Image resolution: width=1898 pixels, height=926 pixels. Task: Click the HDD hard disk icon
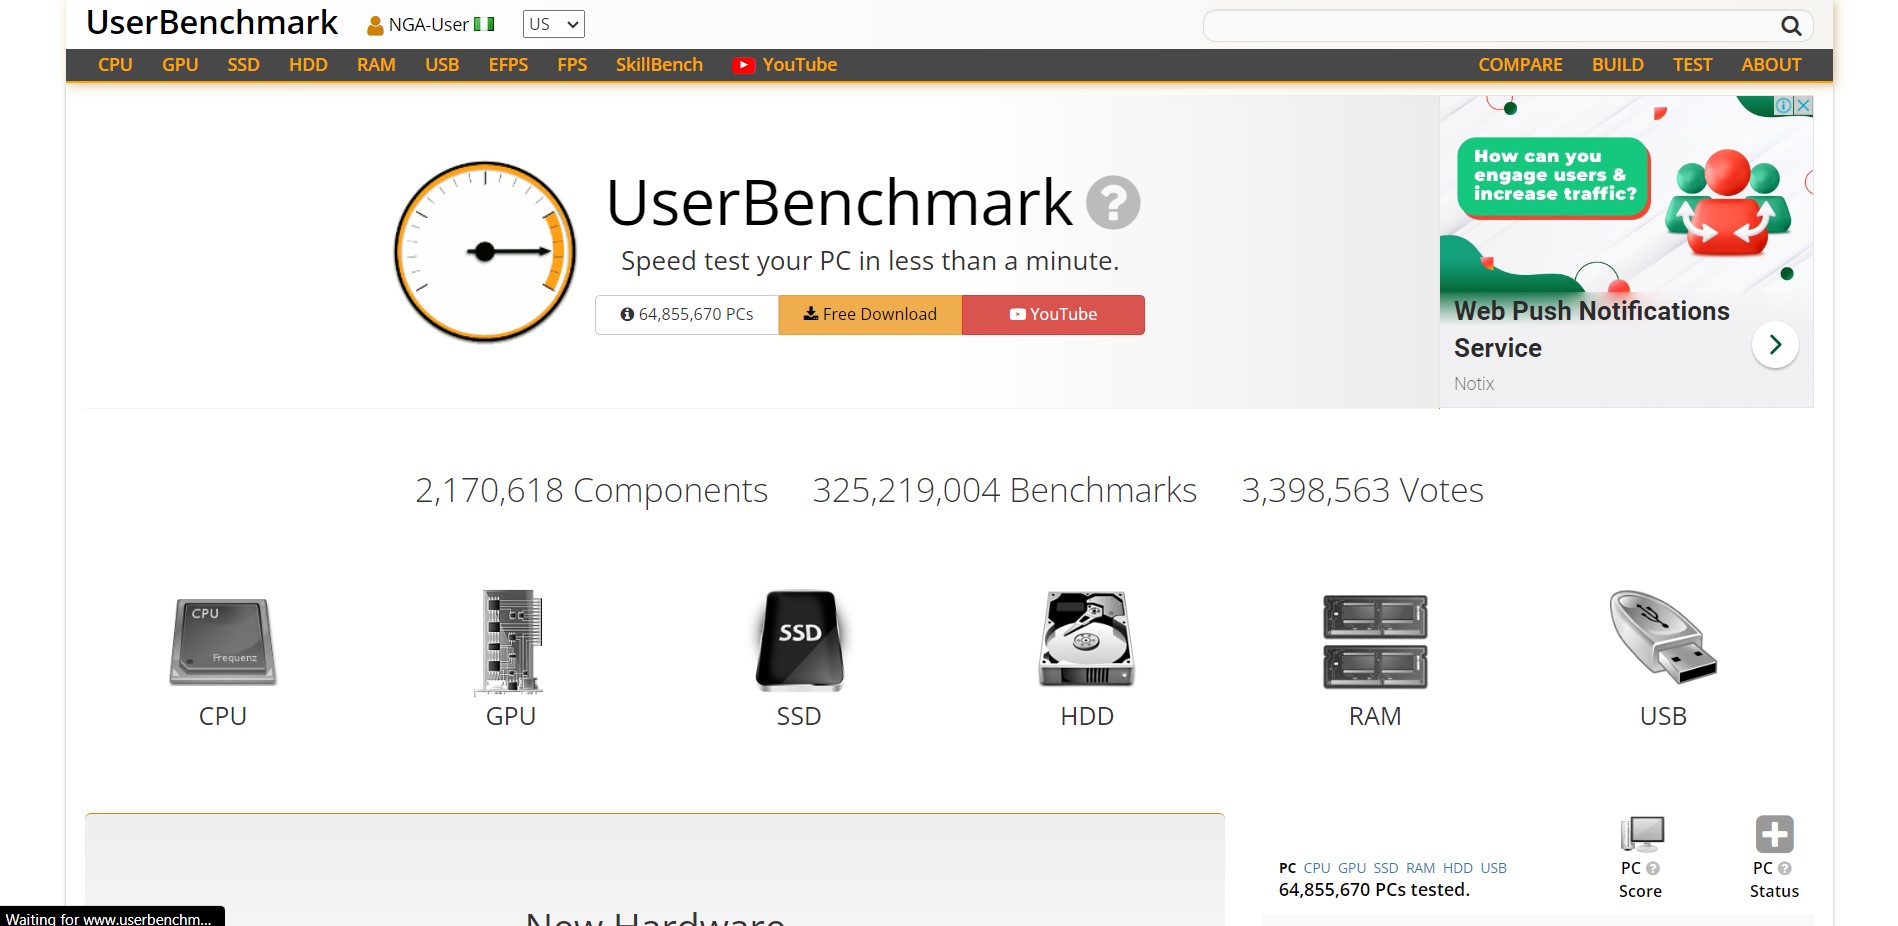pyautogui.click(x=1087, y=639)
